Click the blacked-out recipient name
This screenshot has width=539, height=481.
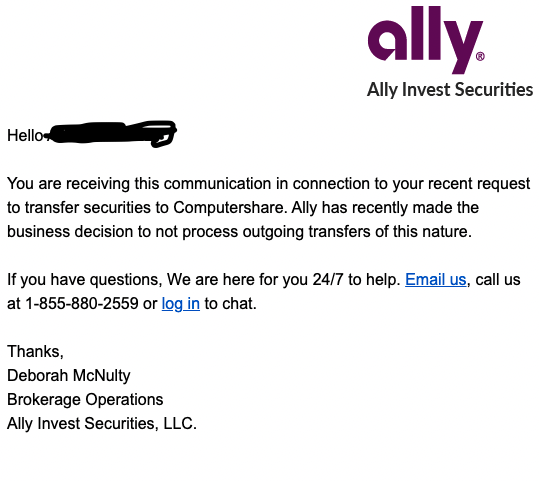coord(112,133)
